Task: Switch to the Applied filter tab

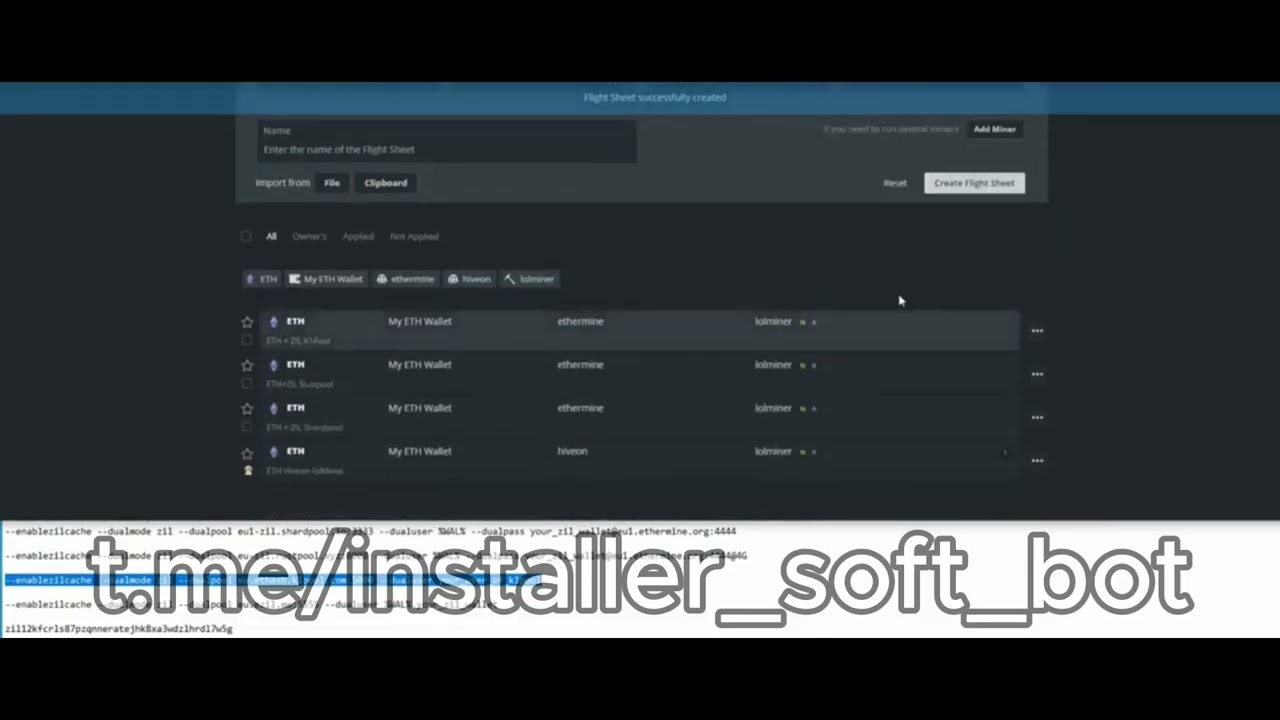Action: [358, 236]
